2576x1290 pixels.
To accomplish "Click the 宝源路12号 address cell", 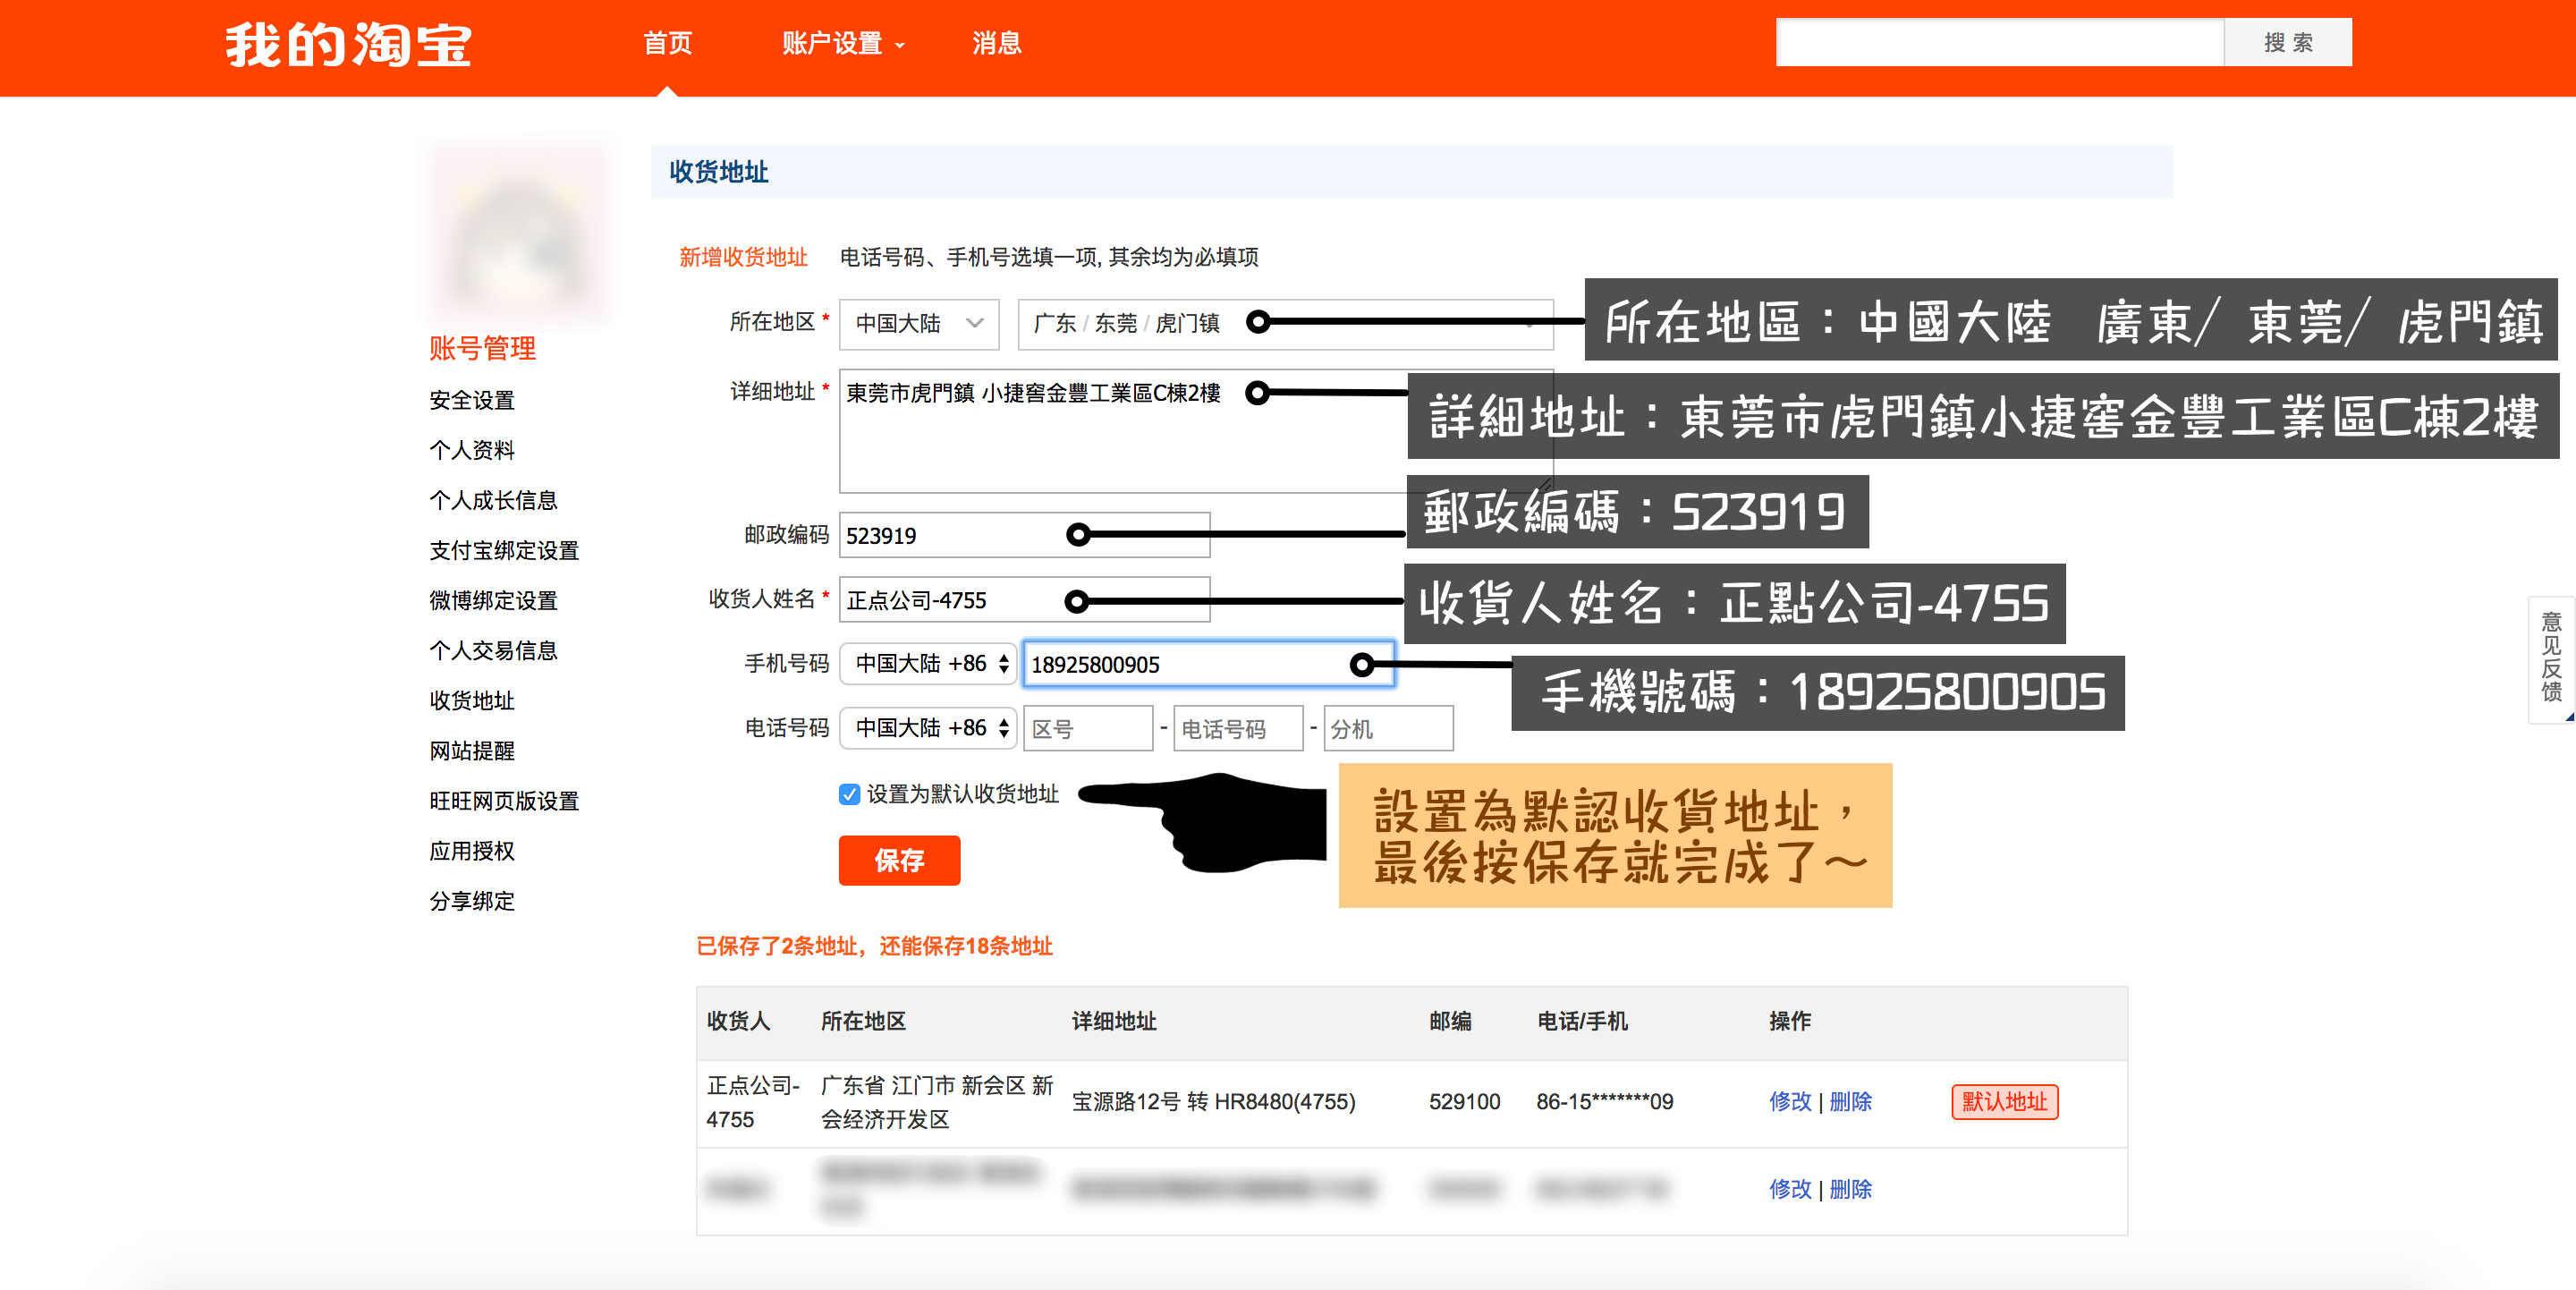I will (1213, 1102).
